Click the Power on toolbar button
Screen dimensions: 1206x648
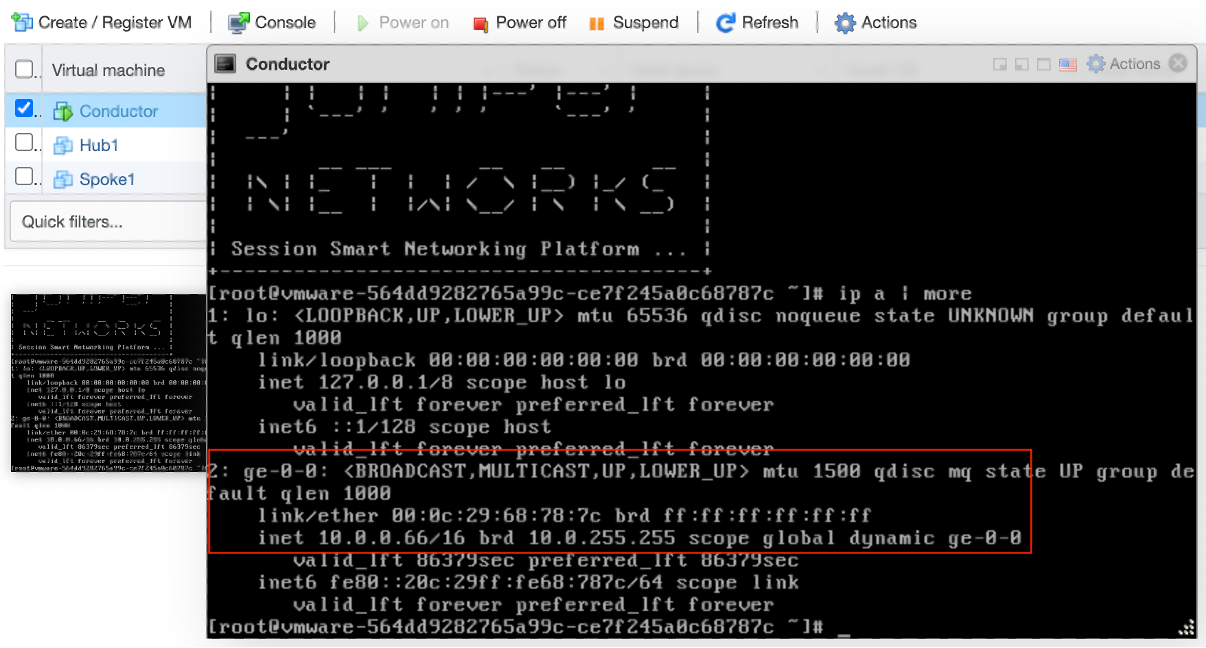[x=402, y=22]
